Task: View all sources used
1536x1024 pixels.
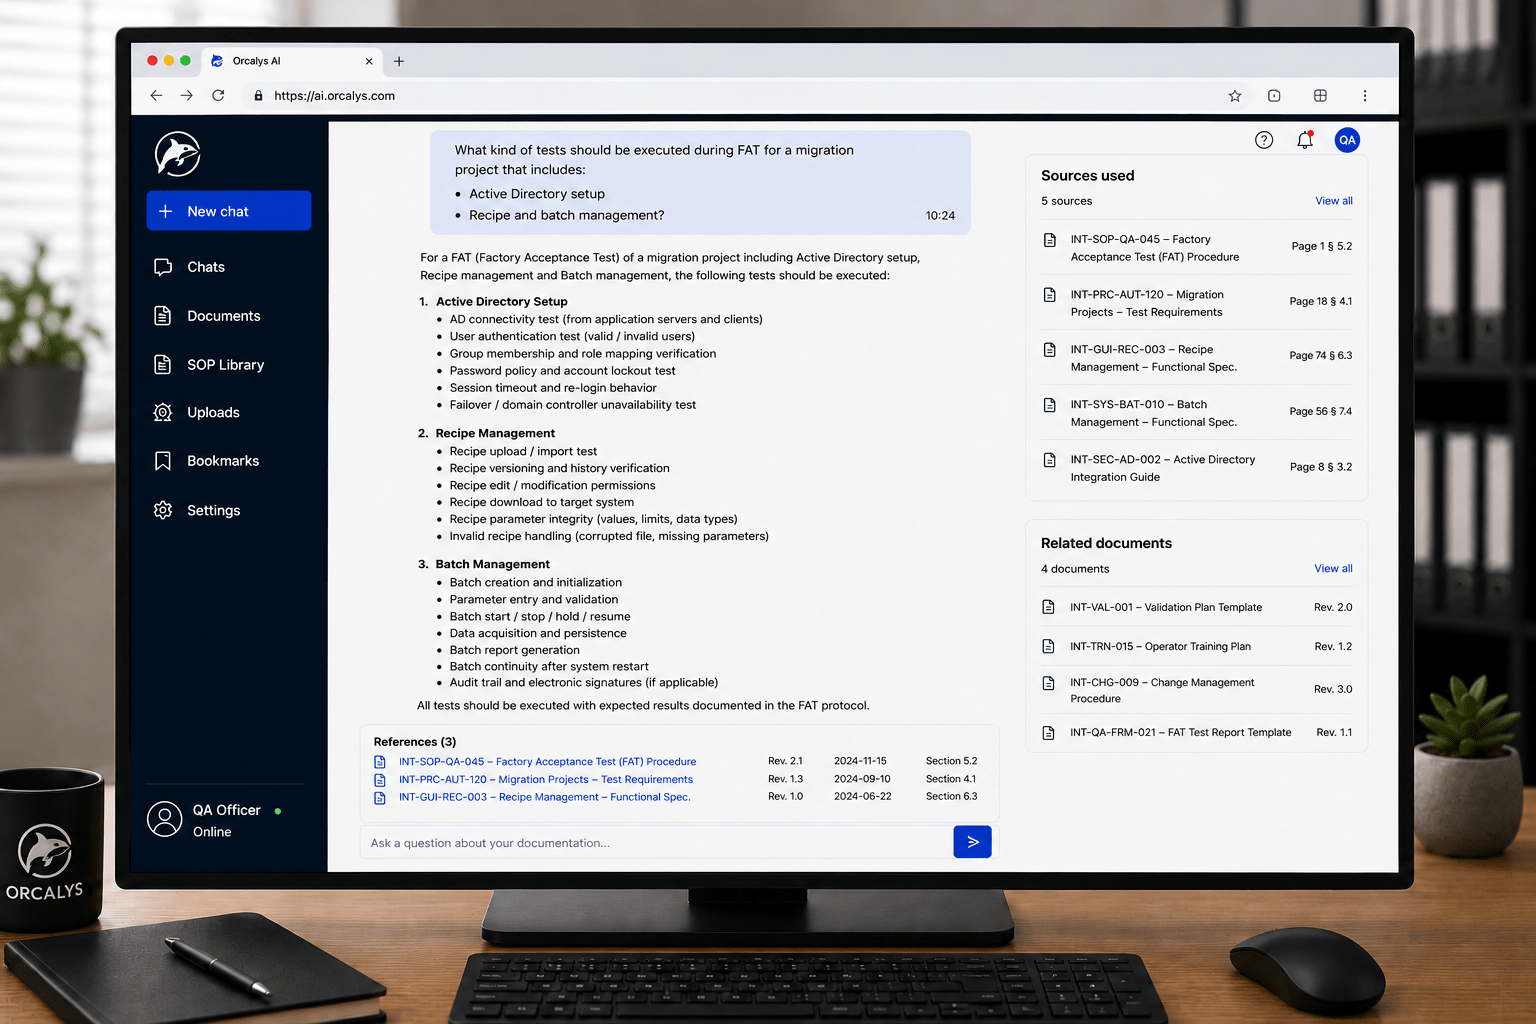Action: pos(1333,201)
